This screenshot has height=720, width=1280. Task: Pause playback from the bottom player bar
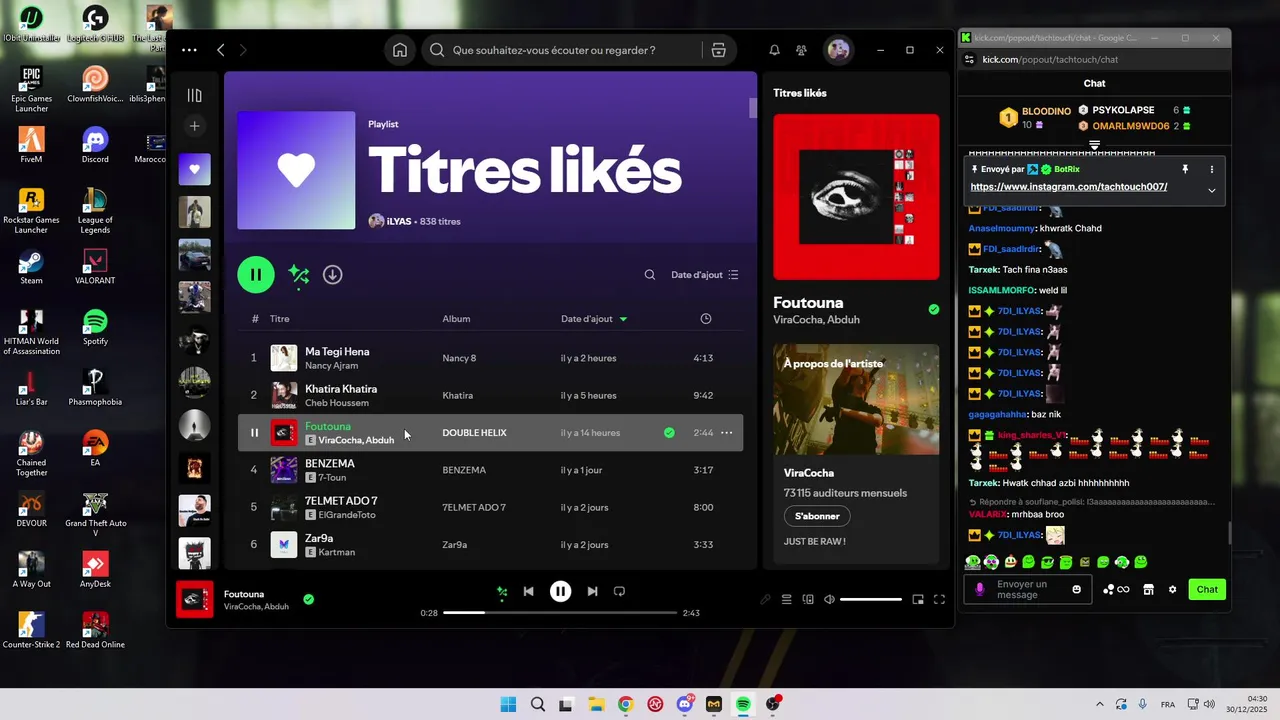tap(560, 591)
